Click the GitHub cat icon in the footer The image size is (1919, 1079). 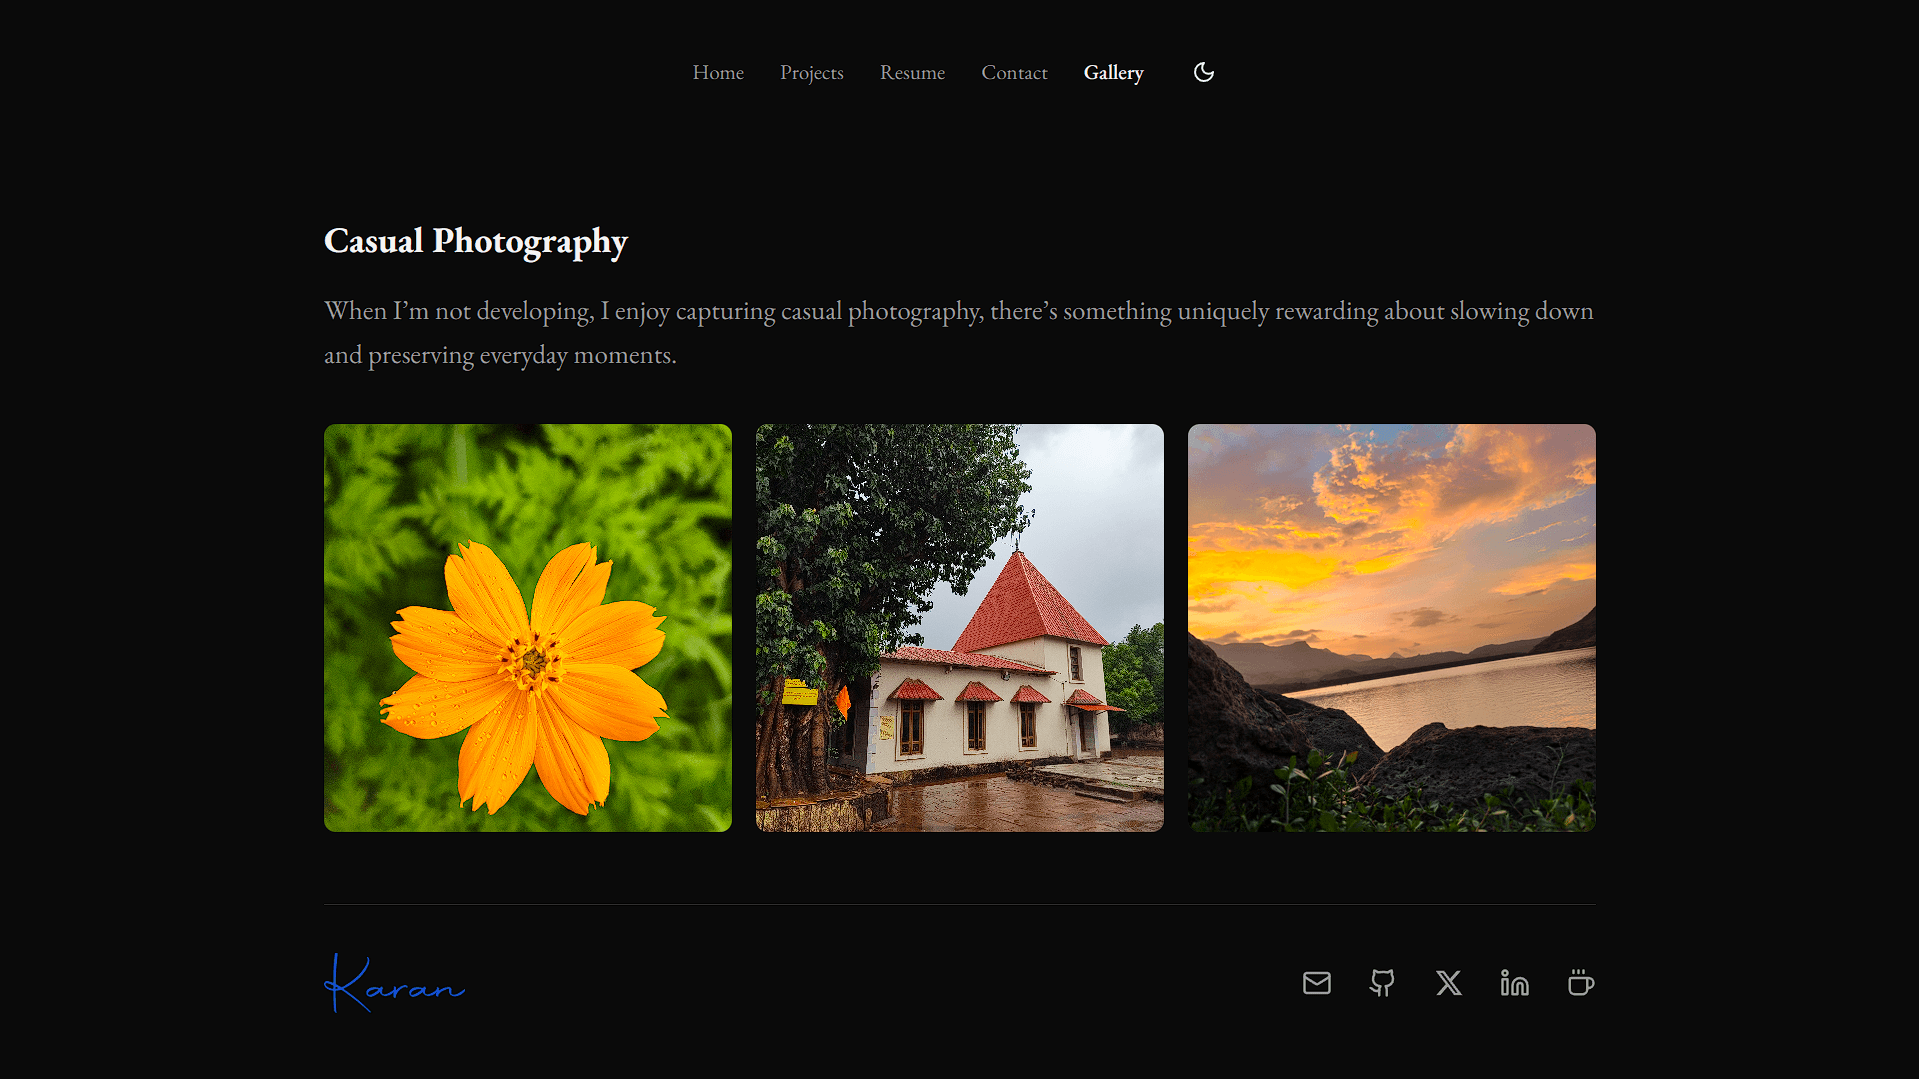[1381, 983]
